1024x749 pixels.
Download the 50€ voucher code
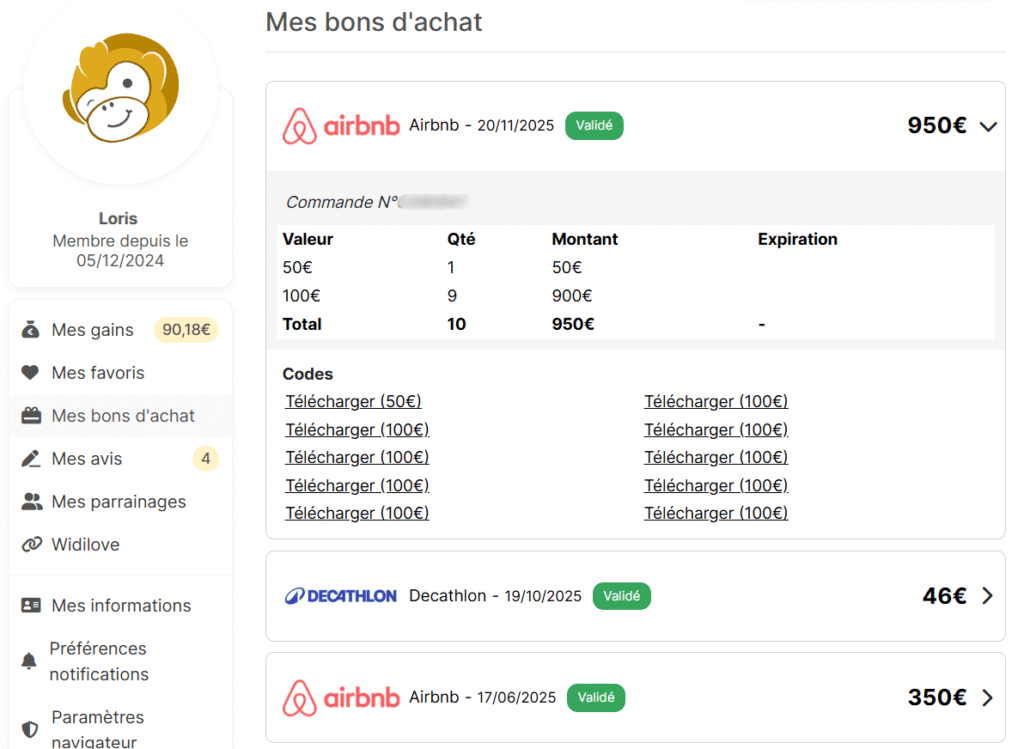[x=353, y=401]
